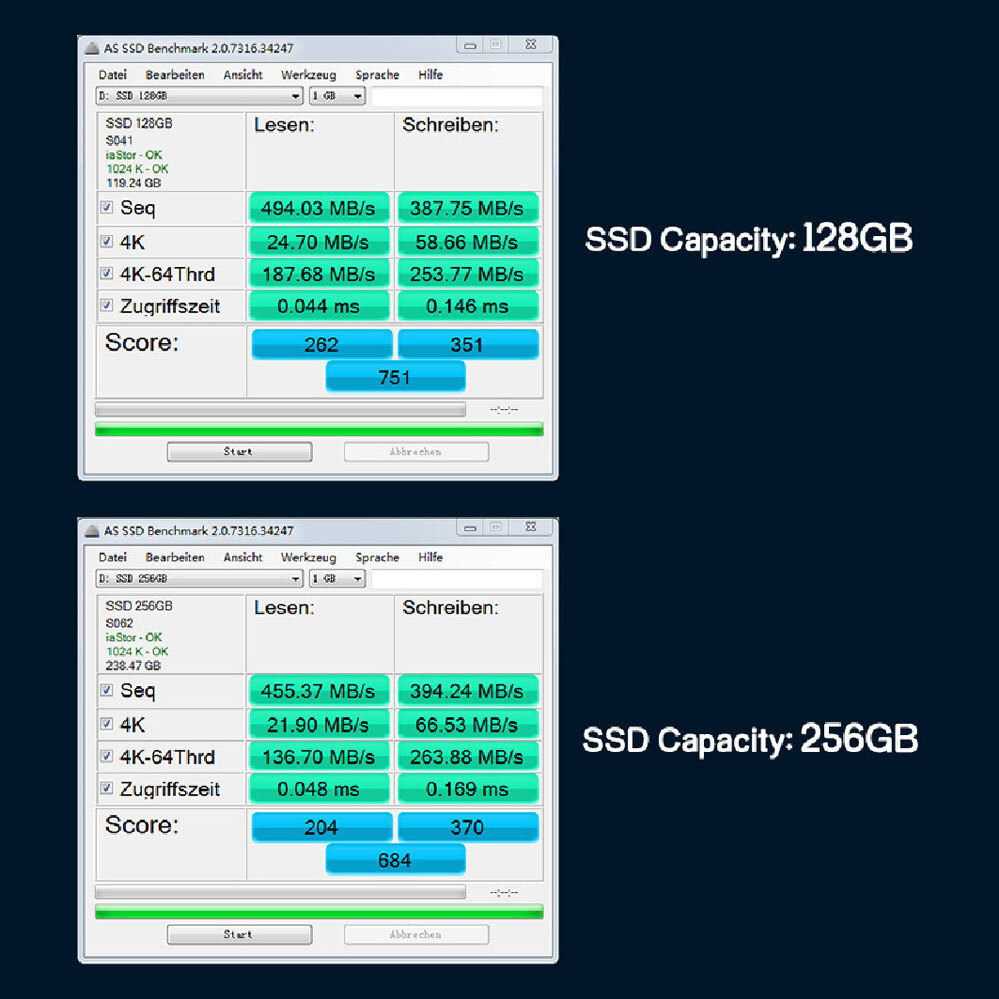Click access time value 0.169 ms
Image resolution: width=999 pixels, height=999 pixels.
[468, 789]
